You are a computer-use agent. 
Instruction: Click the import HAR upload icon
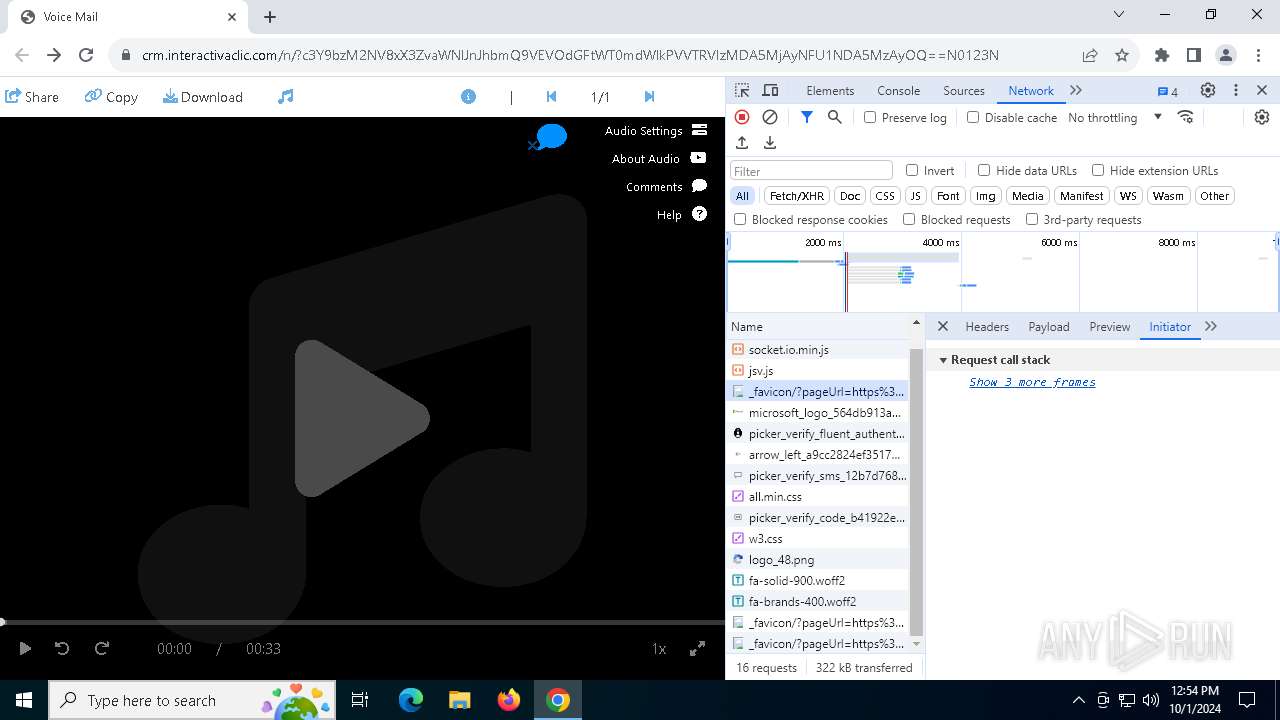[742, 143]
